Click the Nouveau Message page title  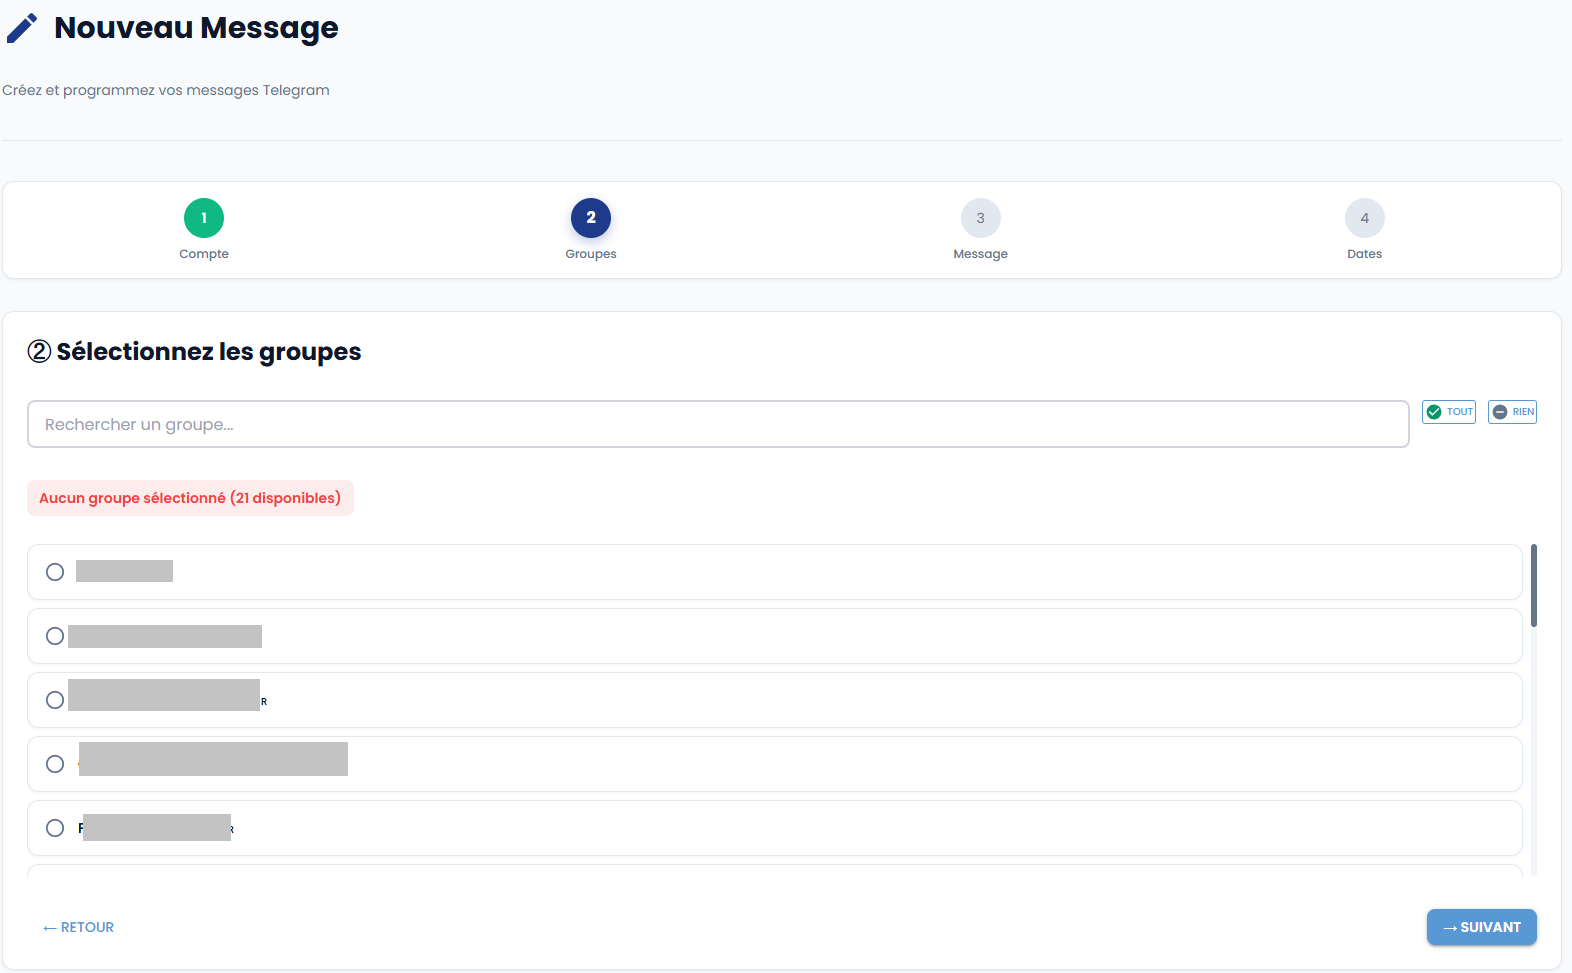(x=196, y=28)
